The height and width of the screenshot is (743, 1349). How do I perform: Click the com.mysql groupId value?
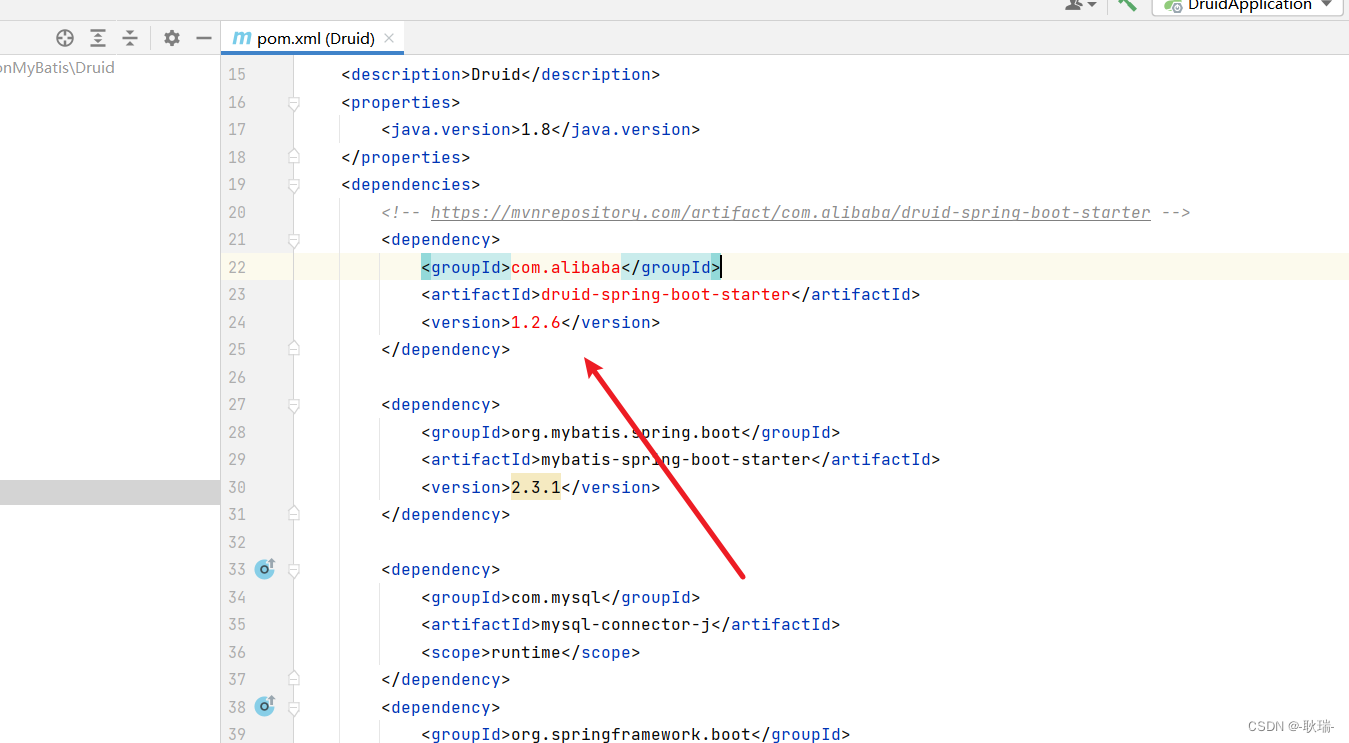coord(556,597)
